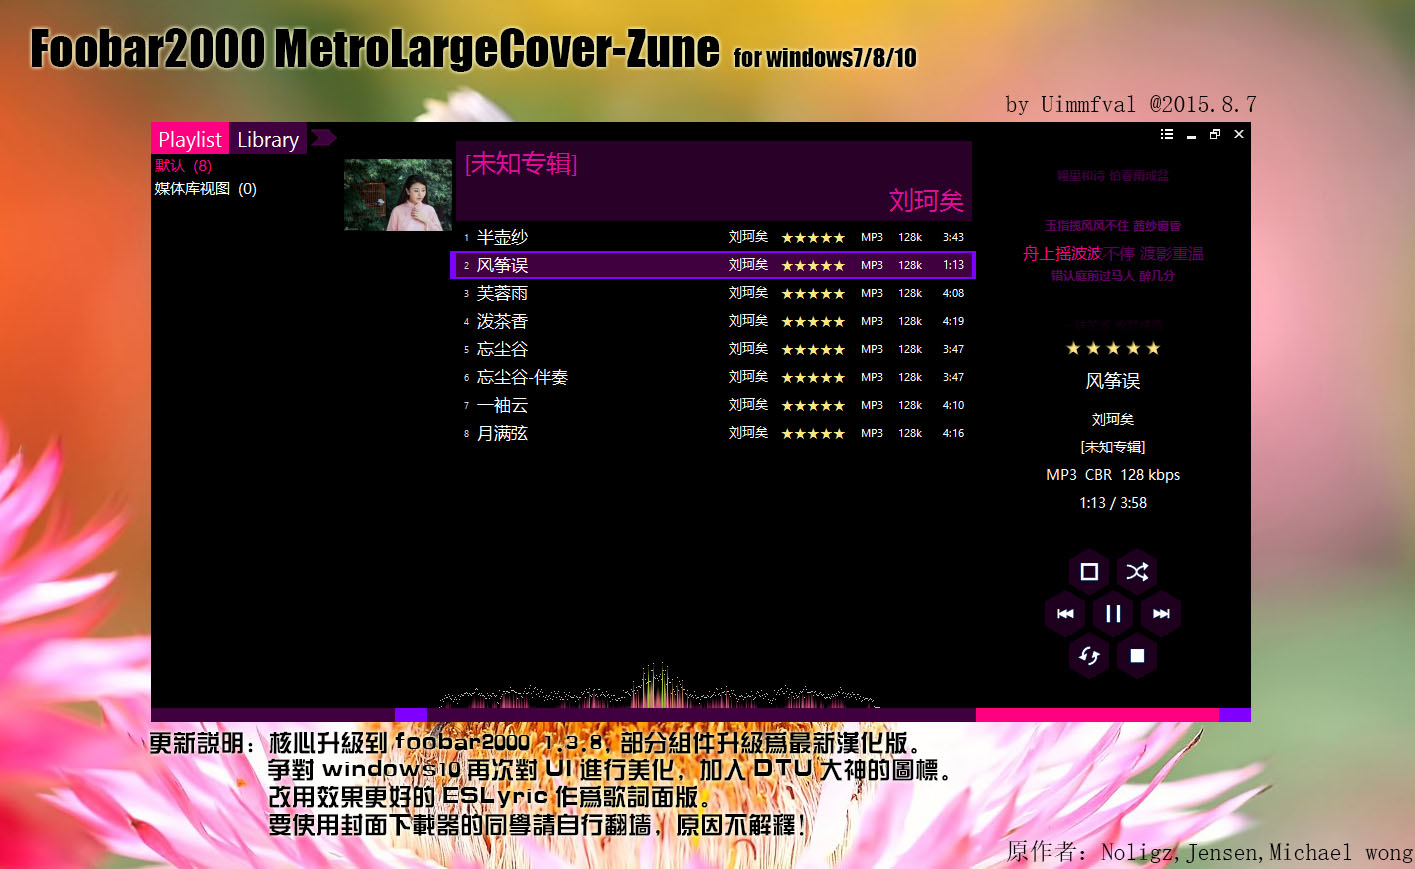1415x869 pixels.
Task: Select track 6 忘尘谷-伴奏
Action: tap(713, 377)
